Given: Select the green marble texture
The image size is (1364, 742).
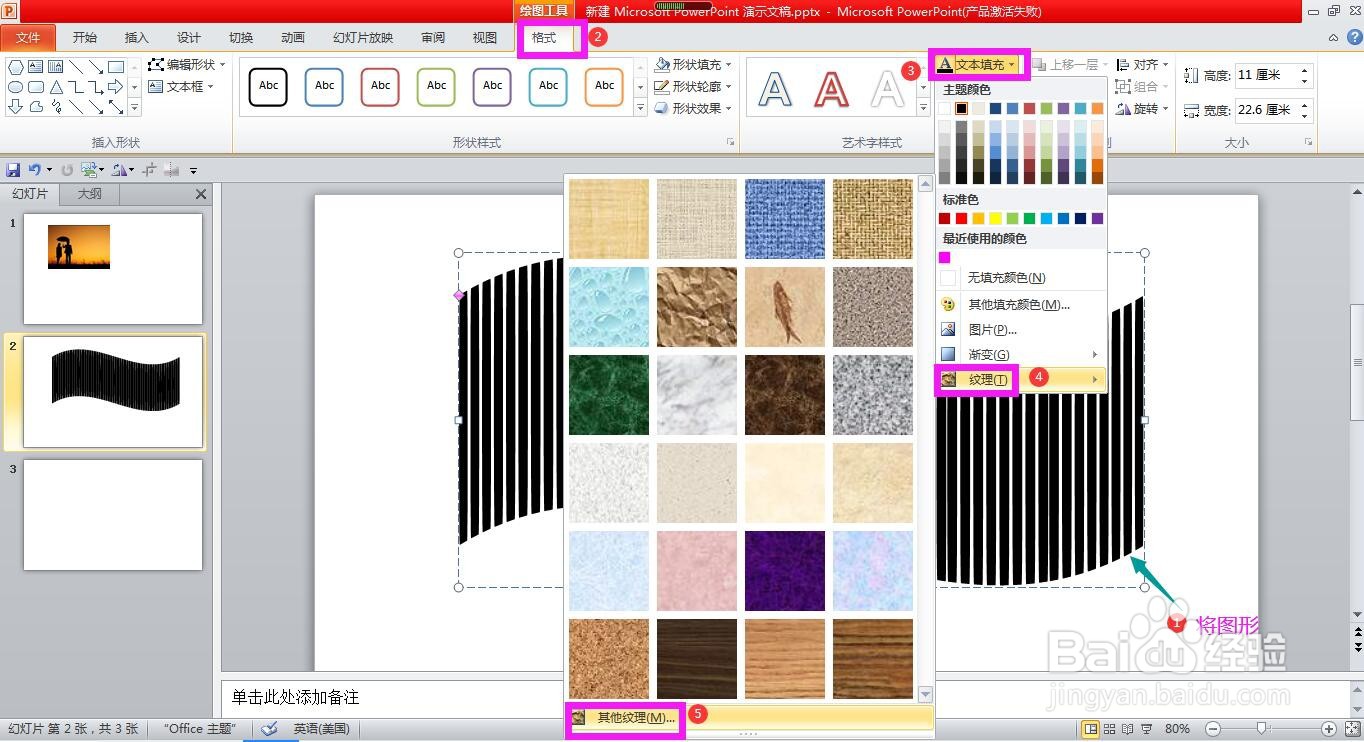Looking at the screenshot, I should pos(609,395).
